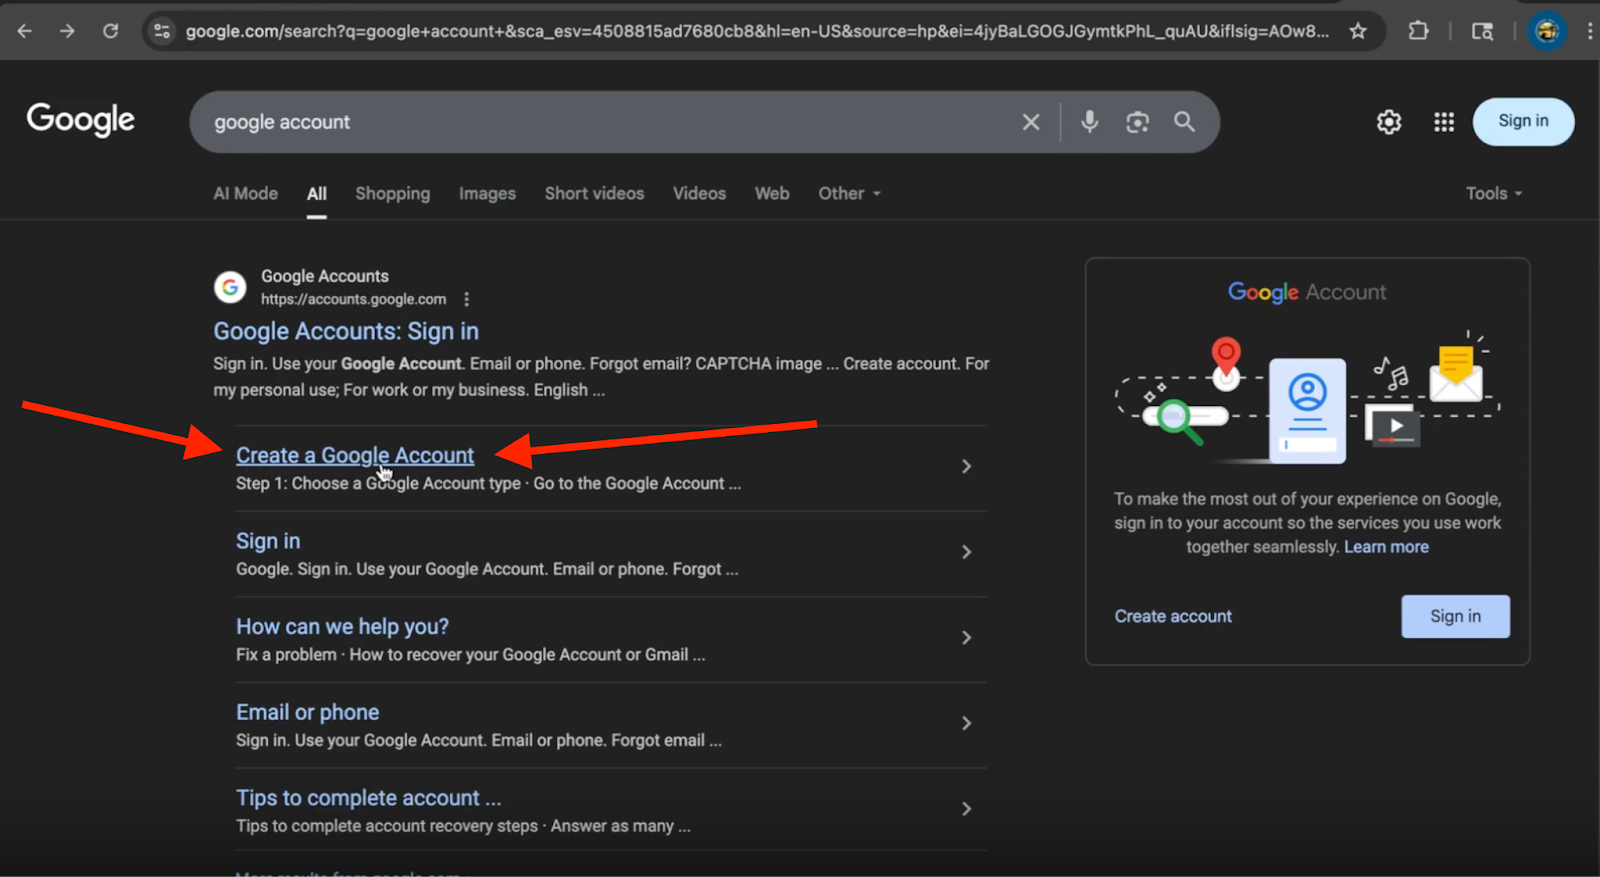Clear the search box with X icon

1031,122
